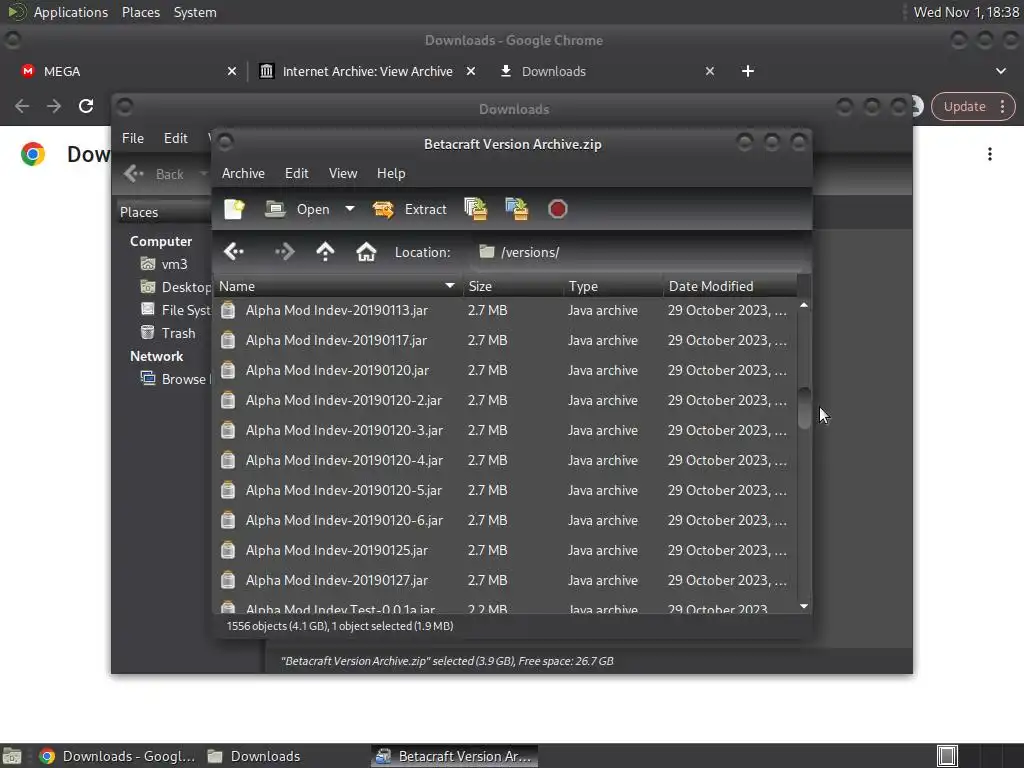
Task: Close the Internet Archive tab
Action: click(471, 71)
